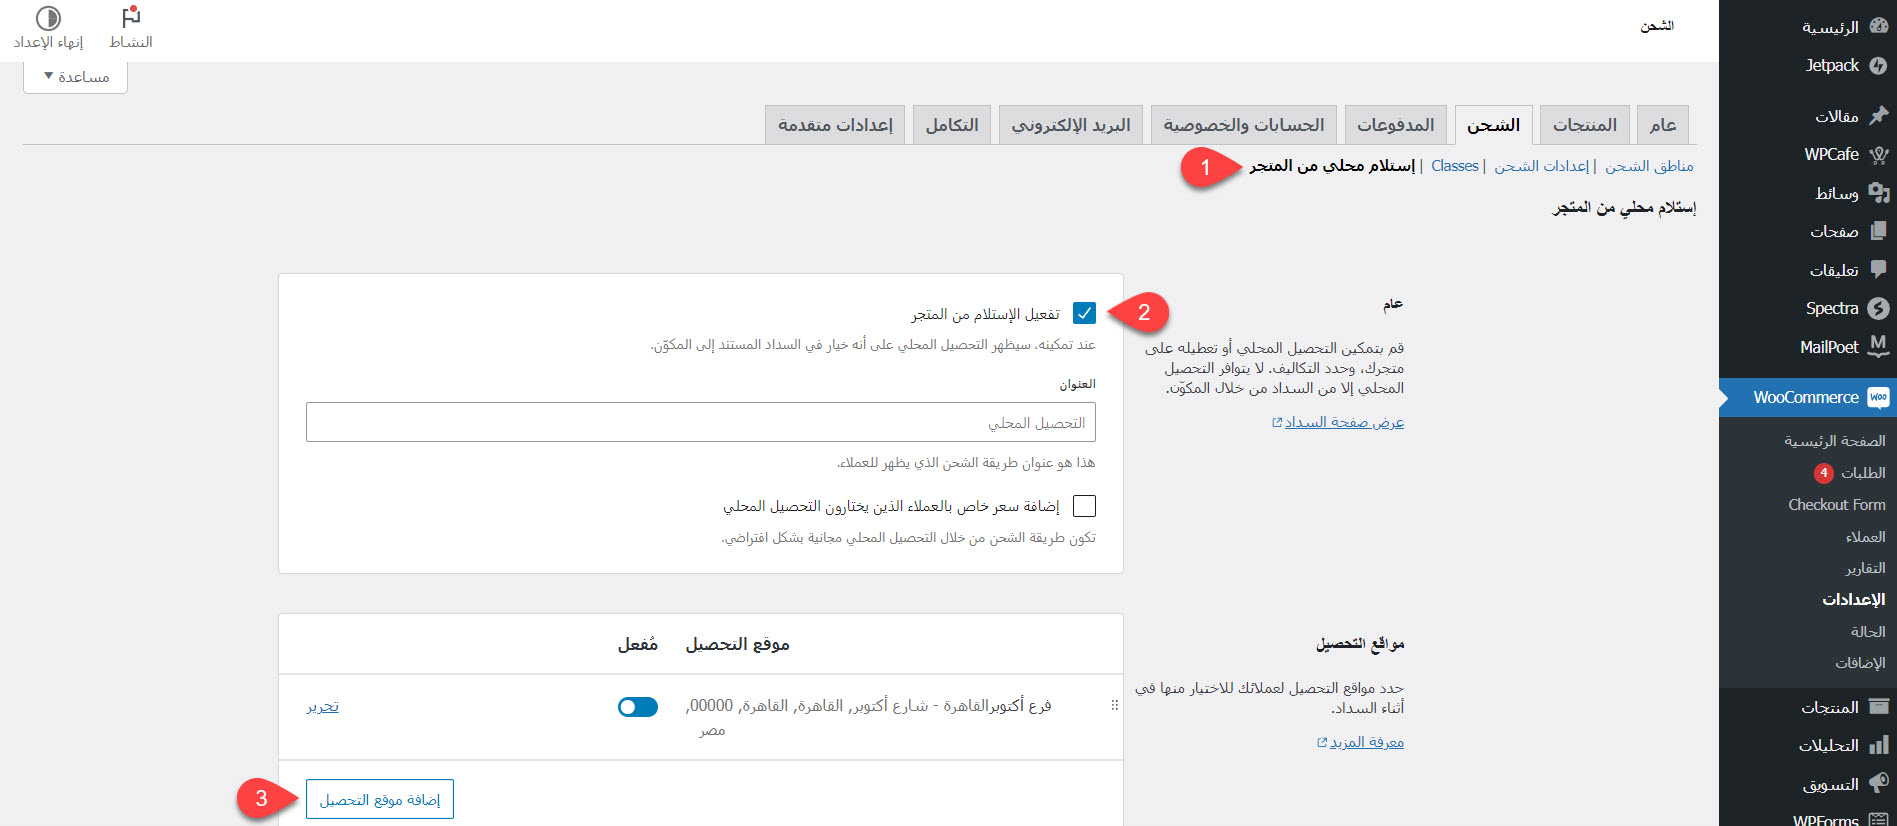Open WPCafe from the sidebar icon

[1877, 155]
